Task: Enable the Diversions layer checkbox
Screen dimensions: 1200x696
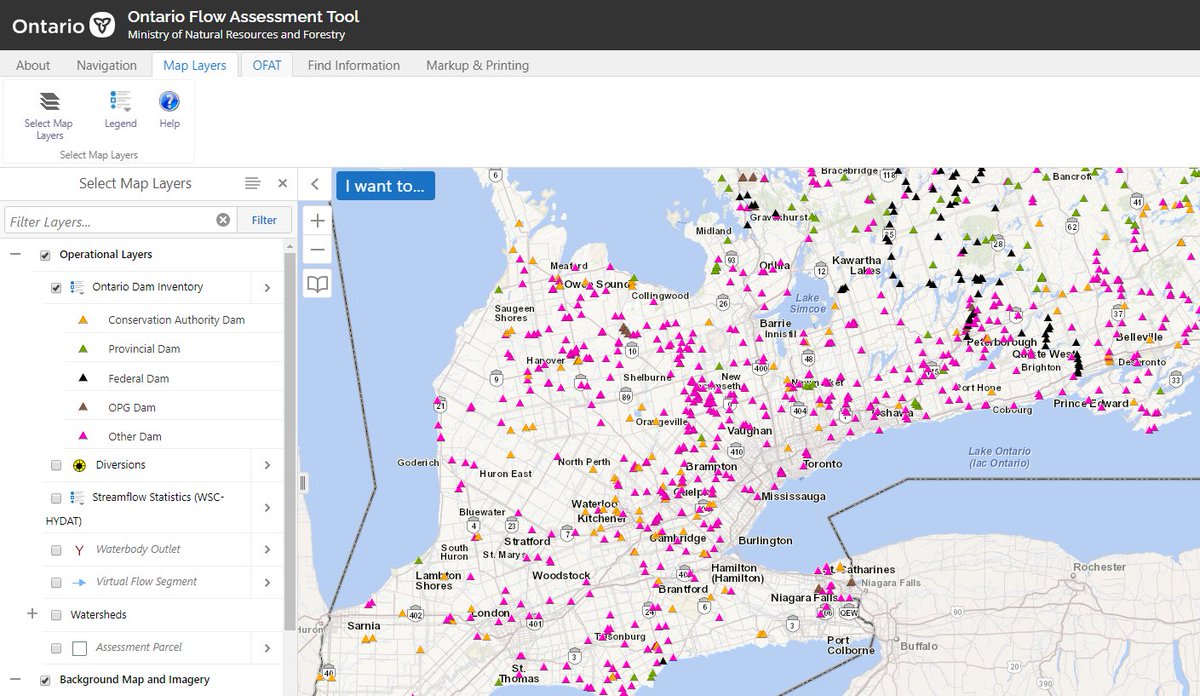Action: coord(56,465)
